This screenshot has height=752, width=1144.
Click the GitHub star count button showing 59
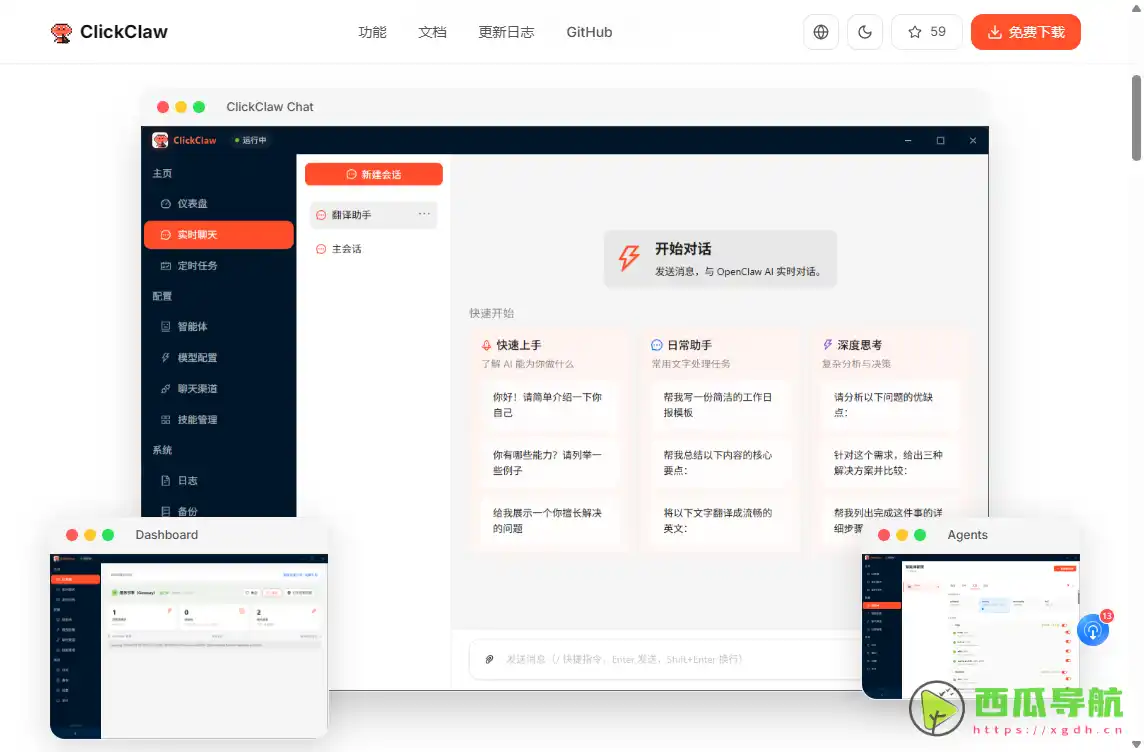click(927, 32)
